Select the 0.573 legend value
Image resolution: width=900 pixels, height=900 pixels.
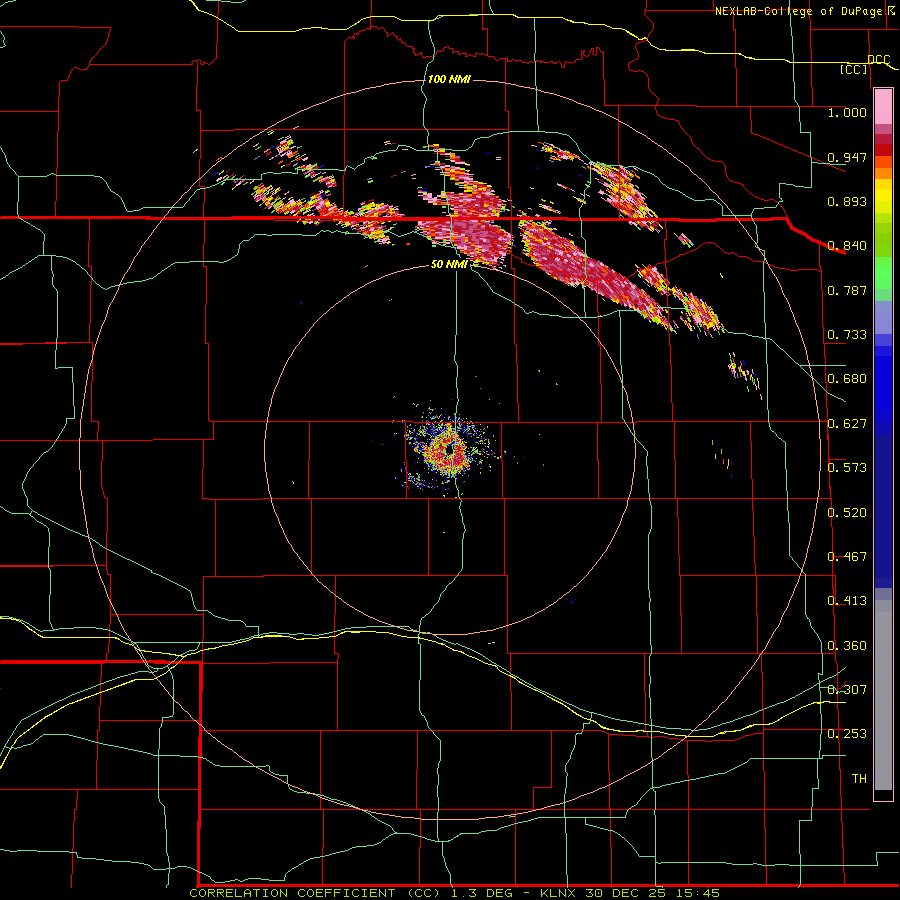(847, 468)
